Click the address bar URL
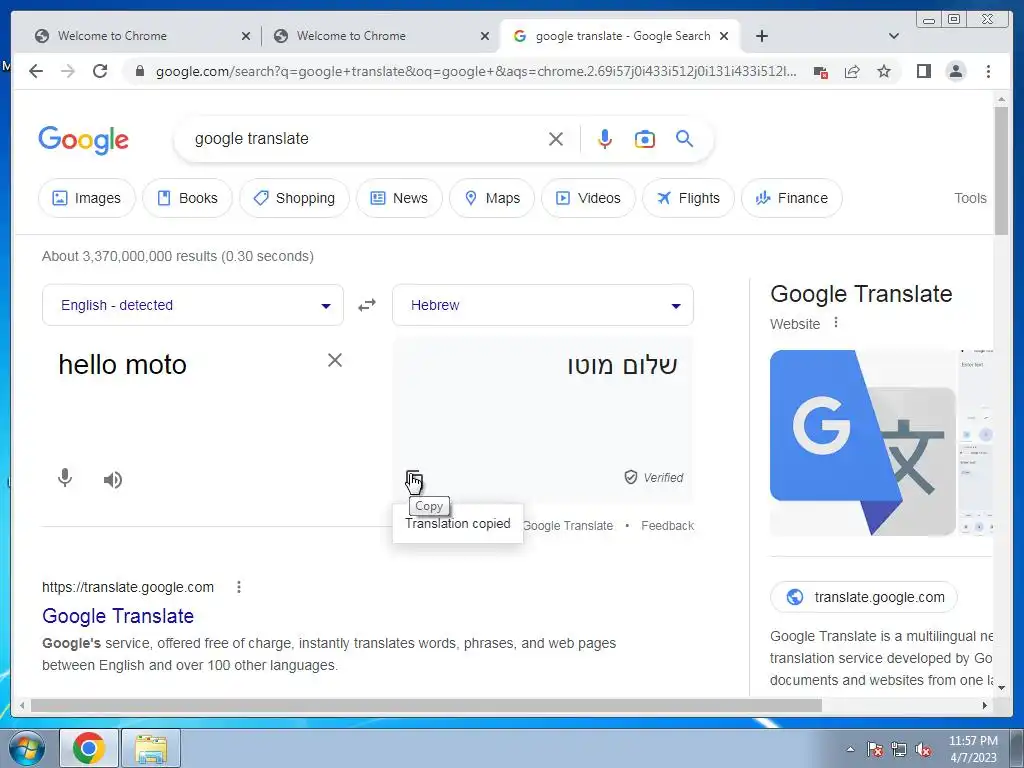The height and width of the screenshot is (768, 1024). [475, 71]
